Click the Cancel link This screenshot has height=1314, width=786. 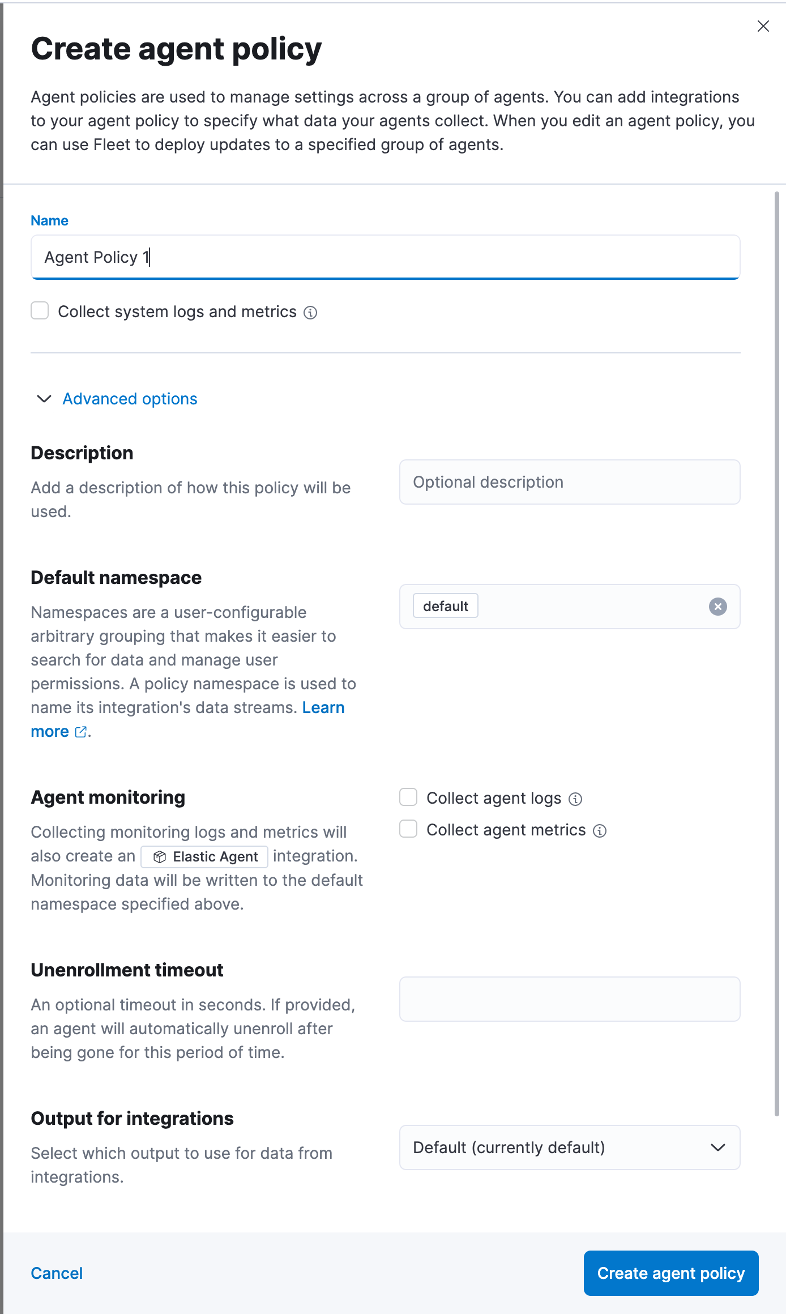57,1273
